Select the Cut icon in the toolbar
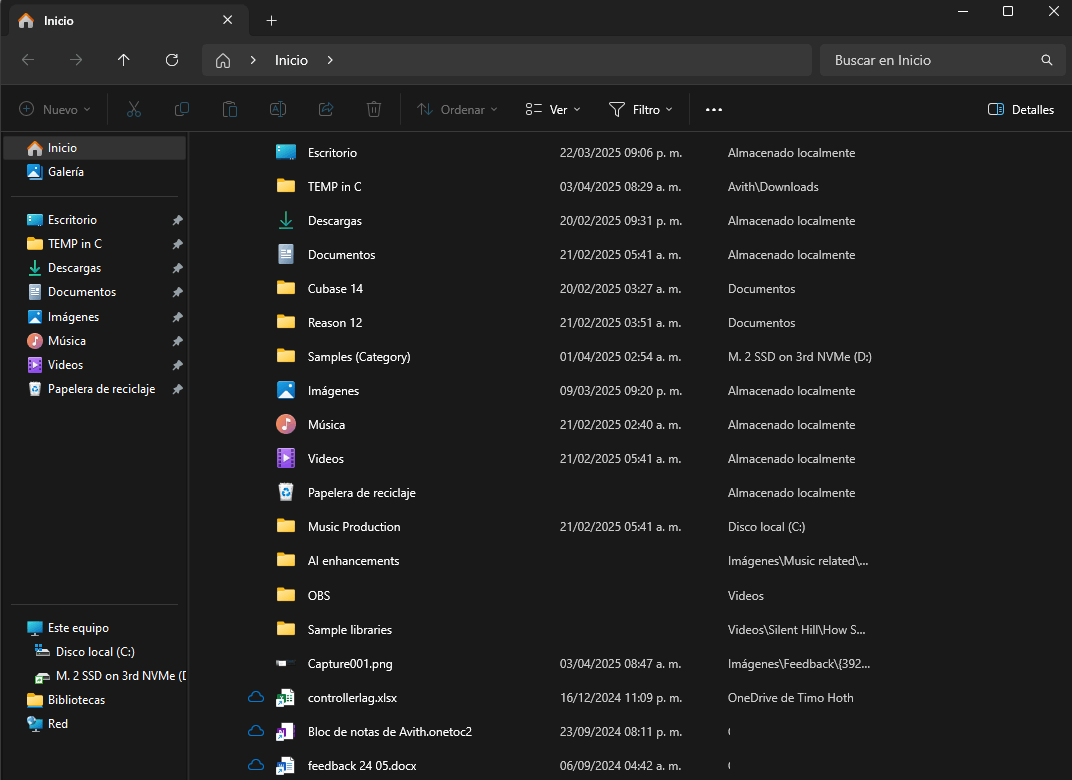Screen dimensions: 1072x780 click(x=133, y=109)
